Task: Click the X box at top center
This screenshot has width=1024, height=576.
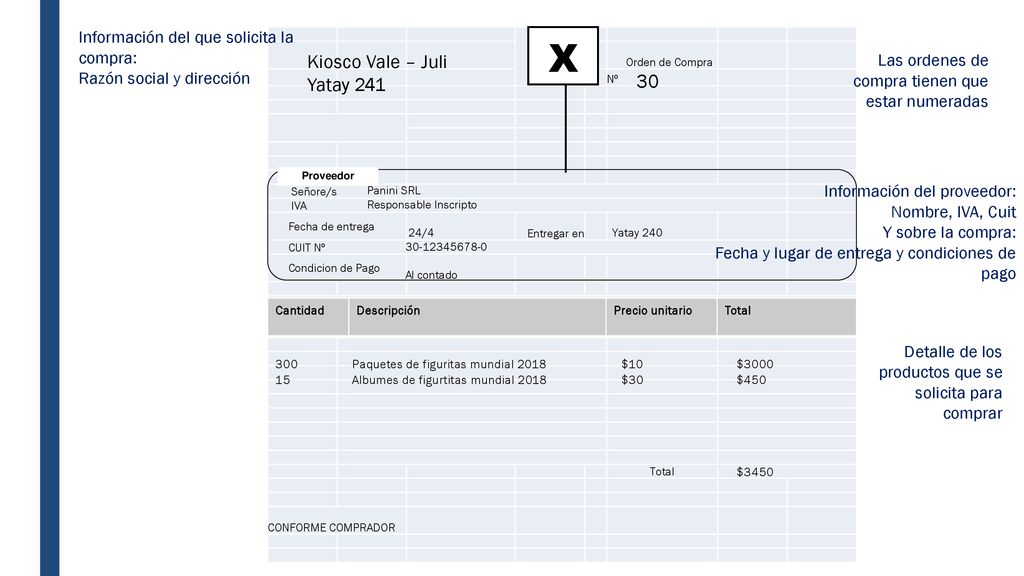Action: click(563, 56)
